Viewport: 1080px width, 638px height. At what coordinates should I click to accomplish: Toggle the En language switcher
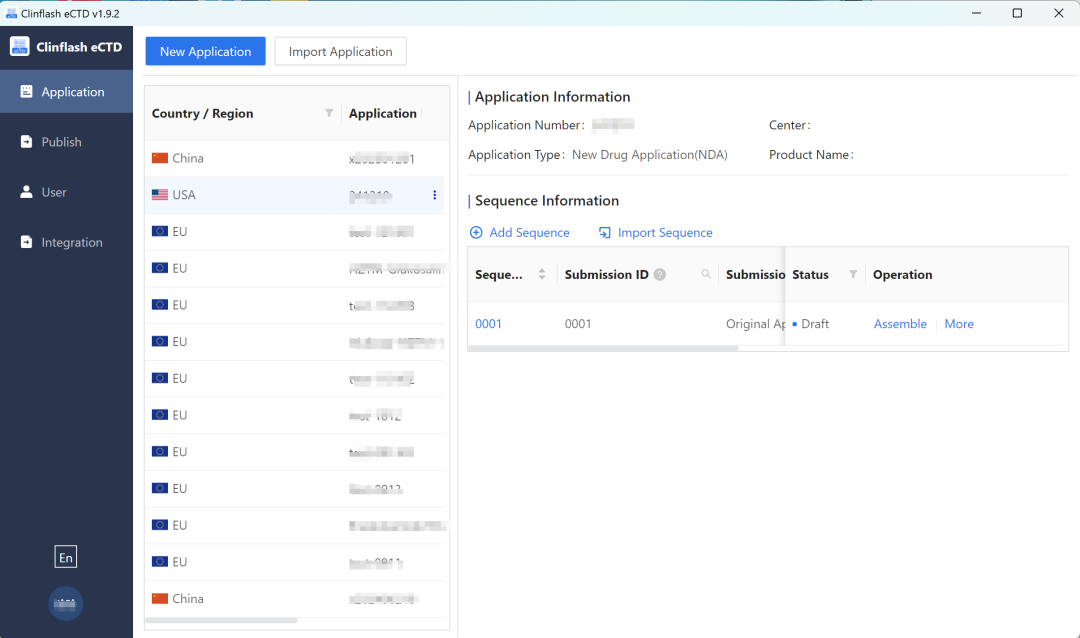click(x=66, y=558)
